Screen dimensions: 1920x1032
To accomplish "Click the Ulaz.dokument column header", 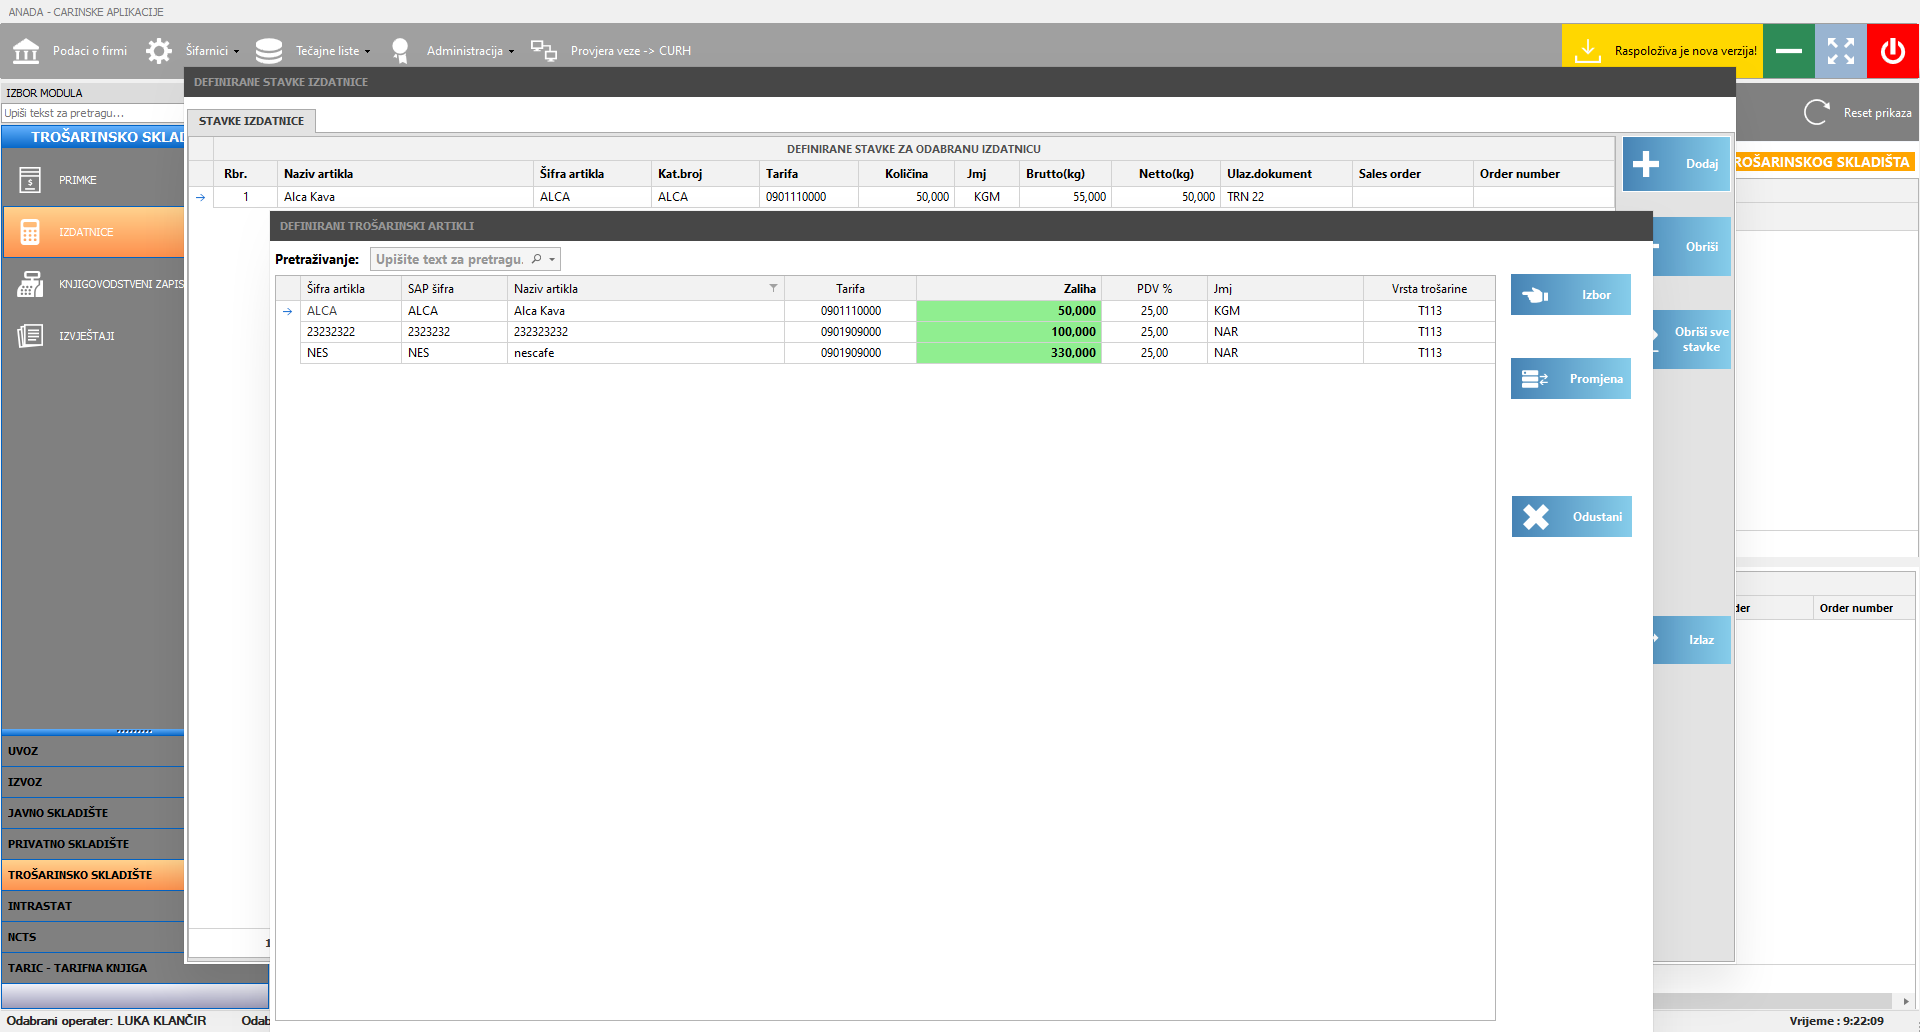I will (x=1286, y=174).
